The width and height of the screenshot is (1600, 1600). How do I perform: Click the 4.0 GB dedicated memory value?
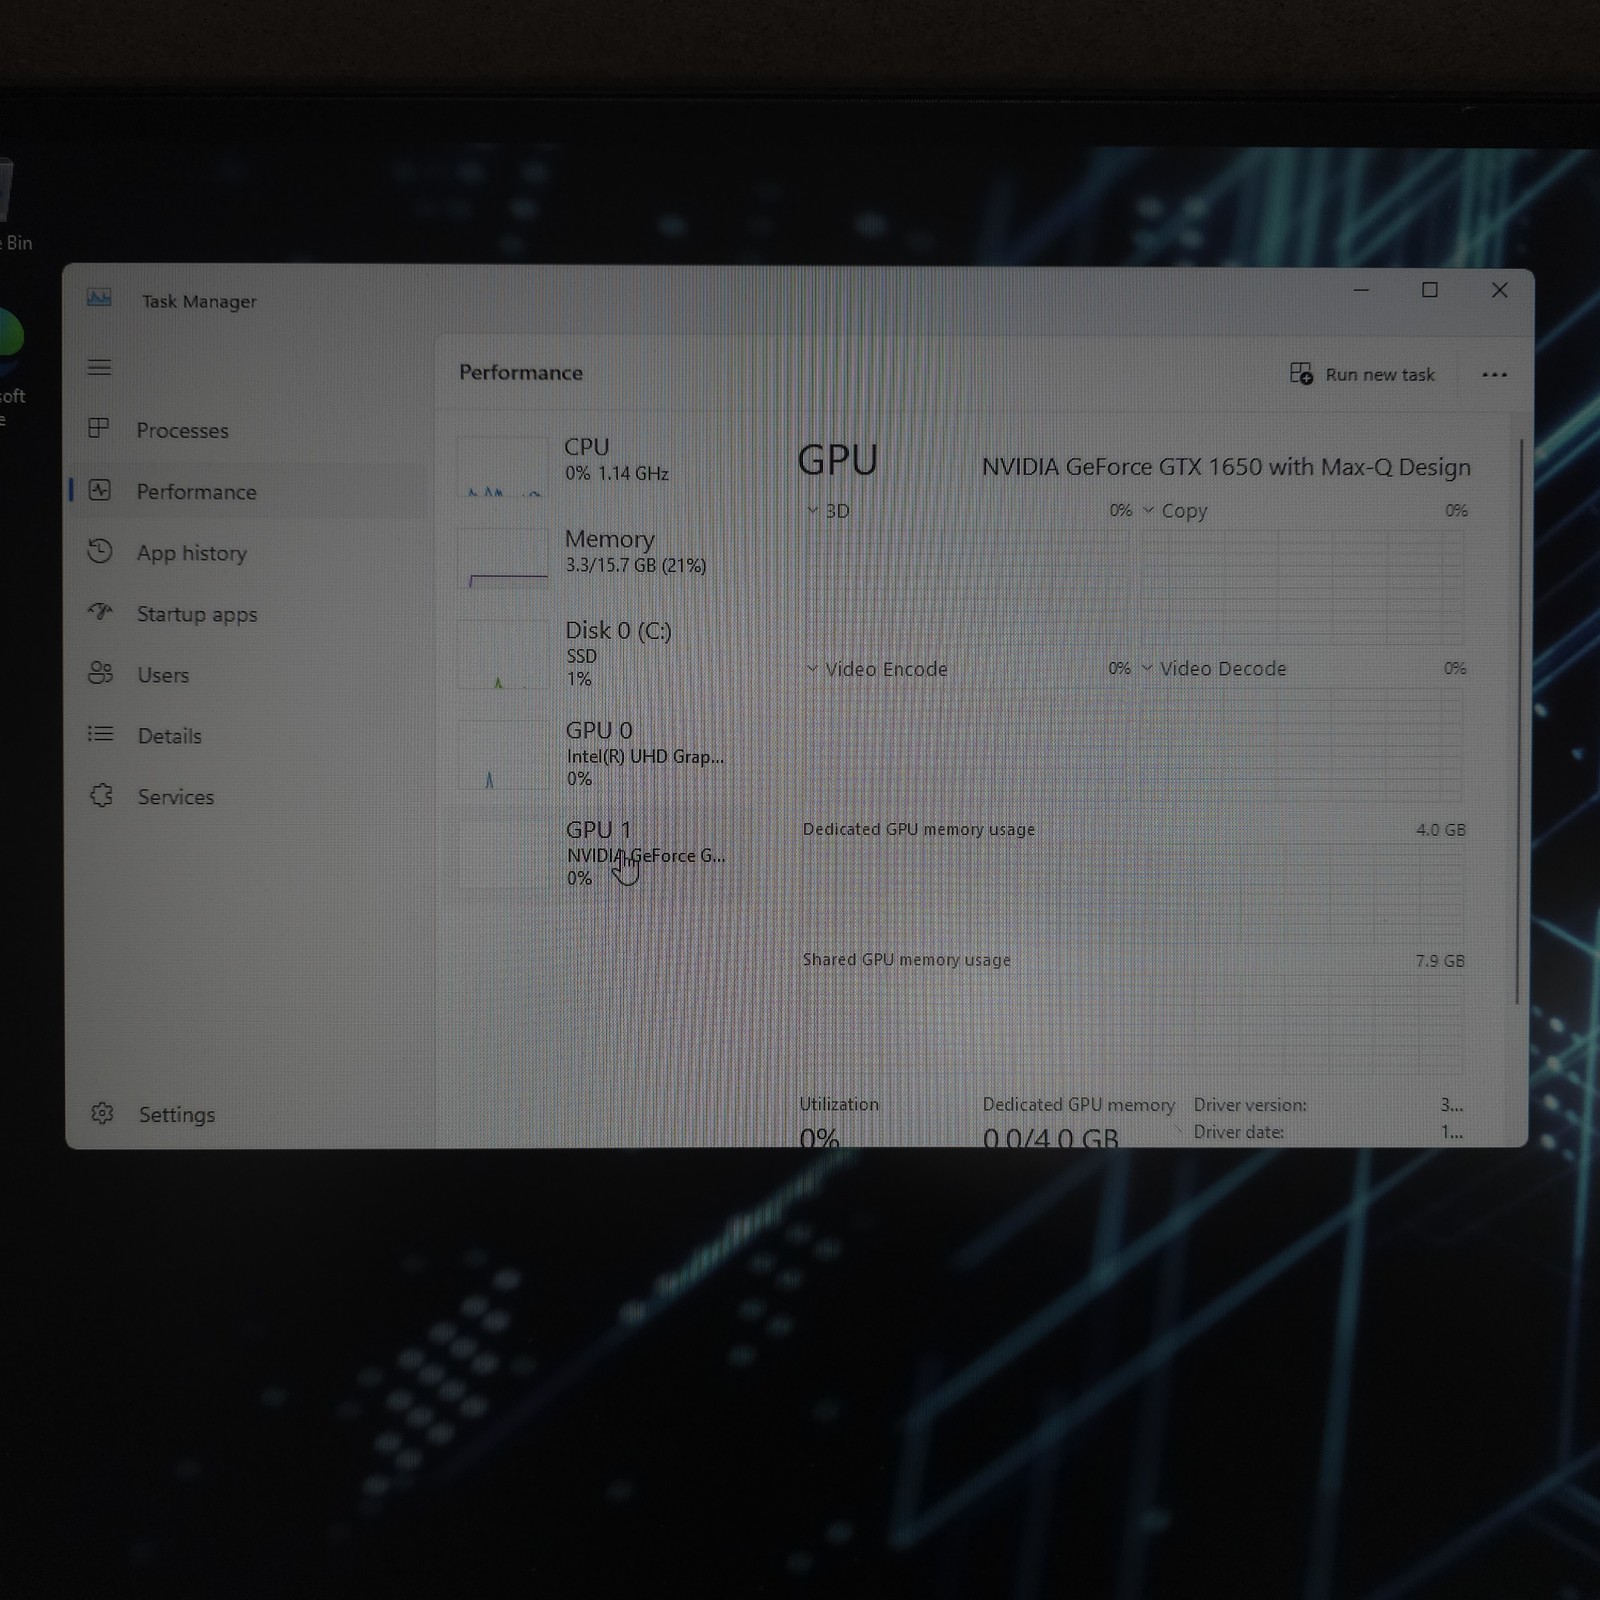1440,830
